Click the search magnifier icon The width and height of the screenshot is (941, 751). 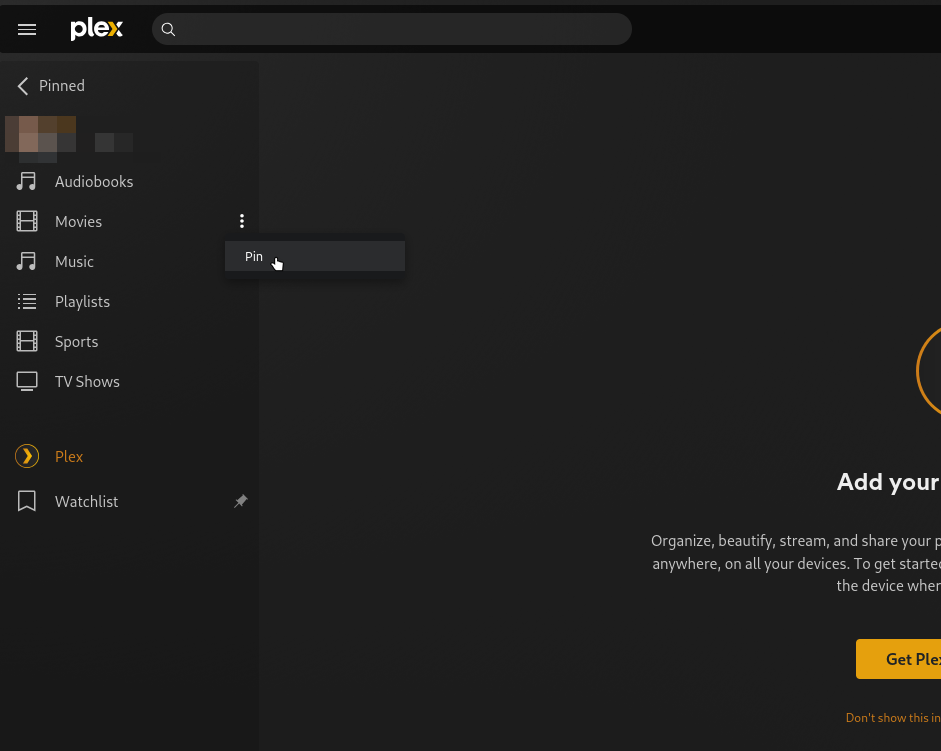169,29
